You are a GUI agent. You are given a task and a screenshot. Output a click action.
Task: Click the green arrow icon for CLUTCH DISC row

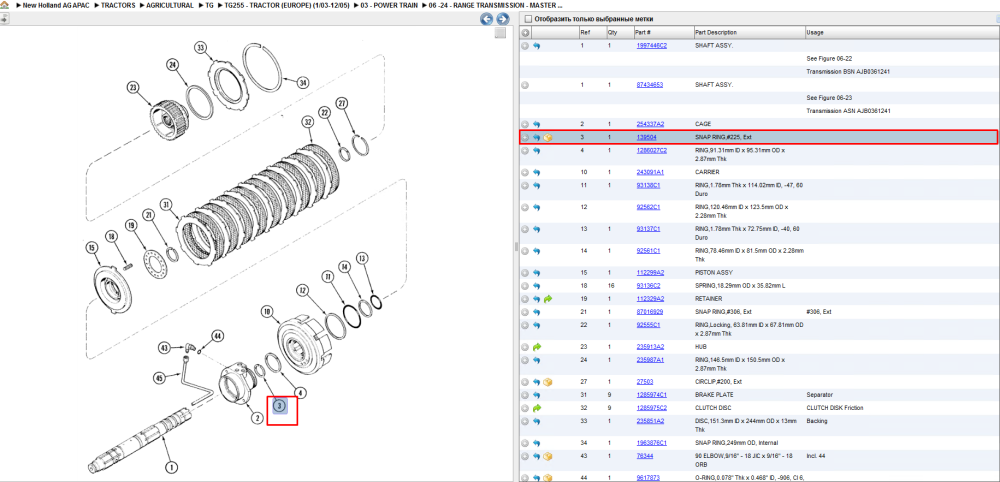click(536, 408)
